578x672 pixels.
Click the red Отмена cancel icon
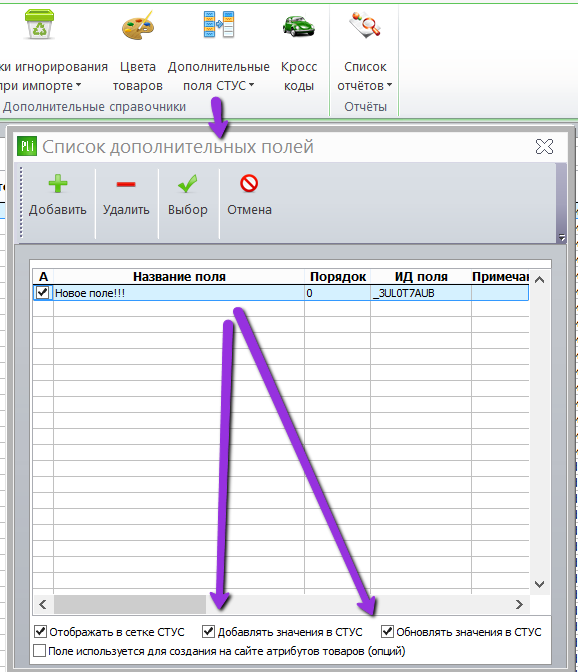(249, 183)
